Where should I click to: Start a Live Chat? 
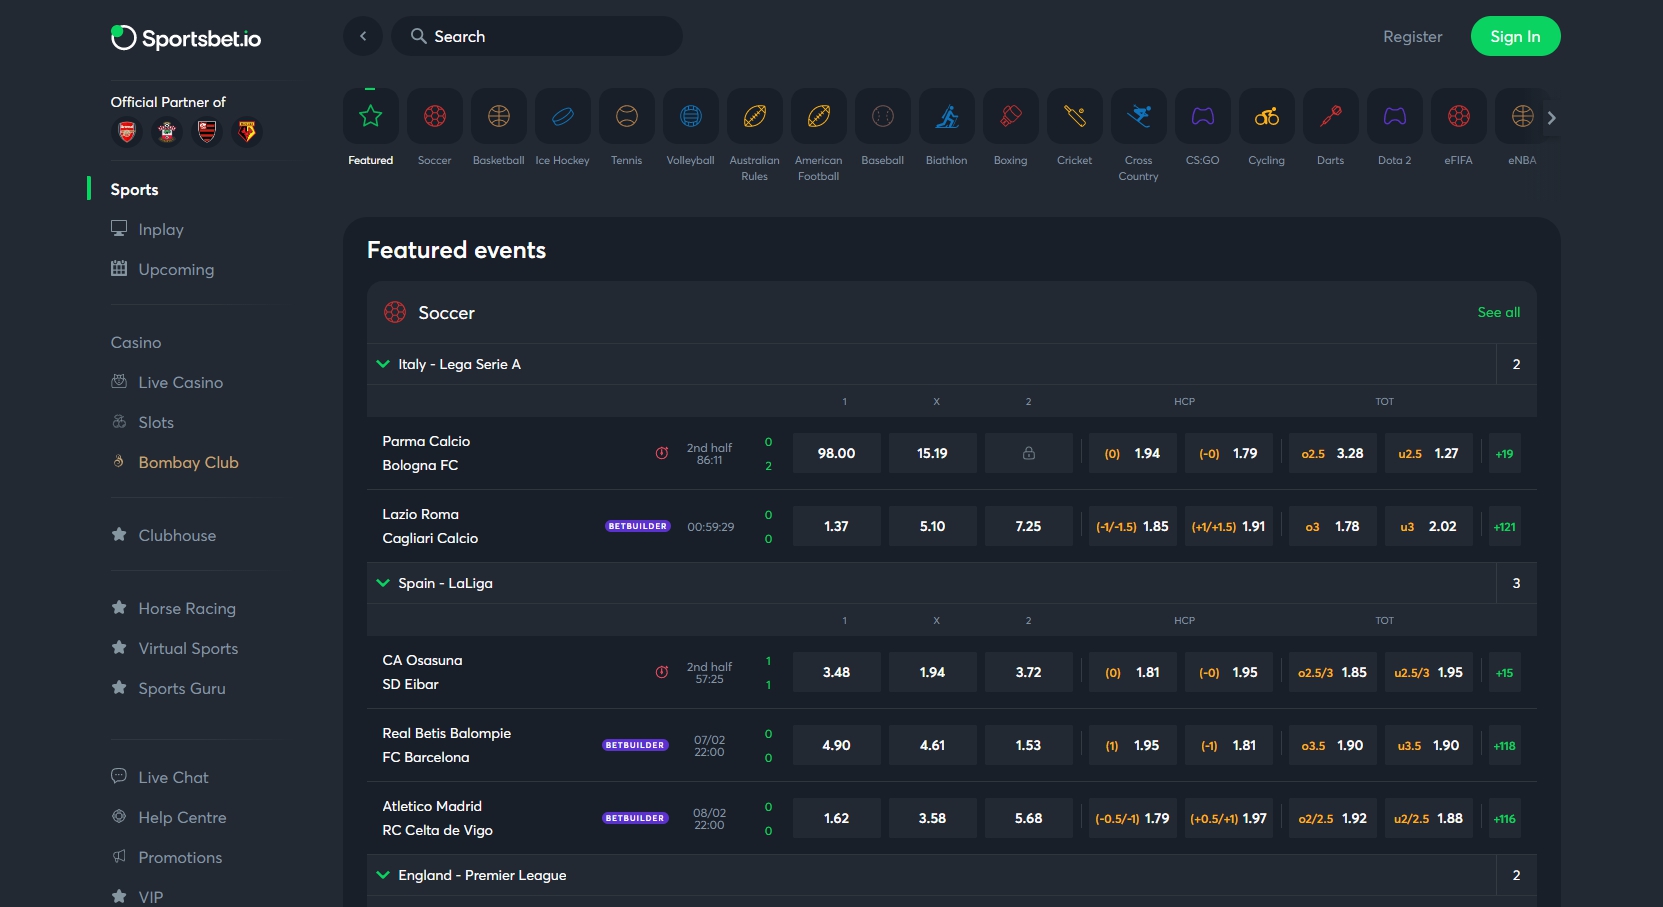[173, 777]
